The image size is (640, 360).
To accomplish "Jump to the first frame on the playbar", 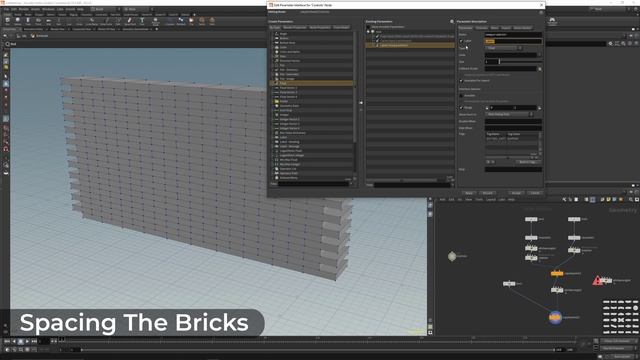I will pyautogui.click(x=7, y=341).
